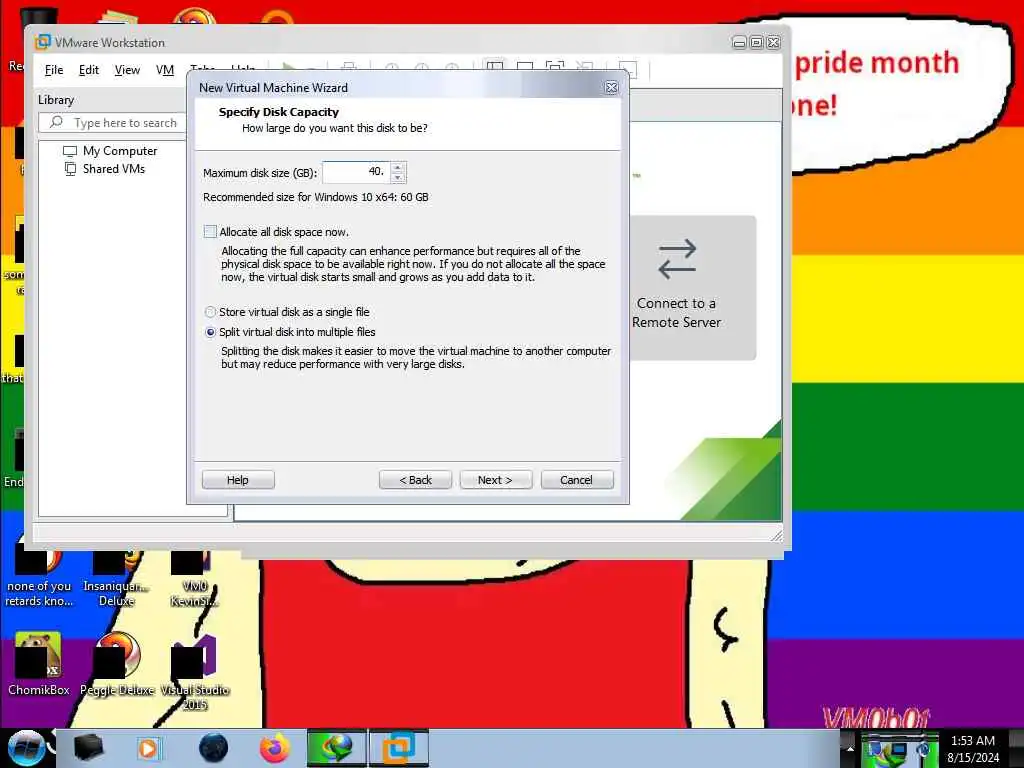1024x768 pixels.
Task: Open the VM menu
Action: pyautogui.click(x=165, y=70)
